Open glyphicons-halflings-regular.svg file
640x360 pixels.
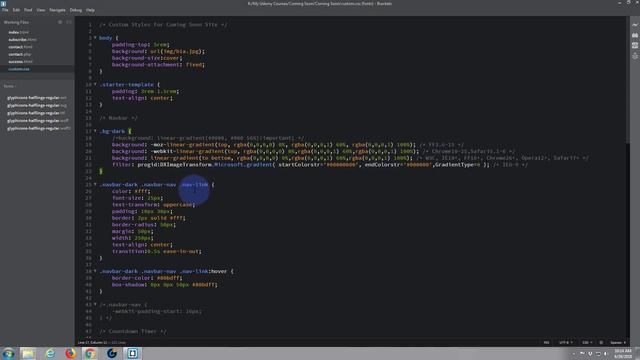click(37, 105)
